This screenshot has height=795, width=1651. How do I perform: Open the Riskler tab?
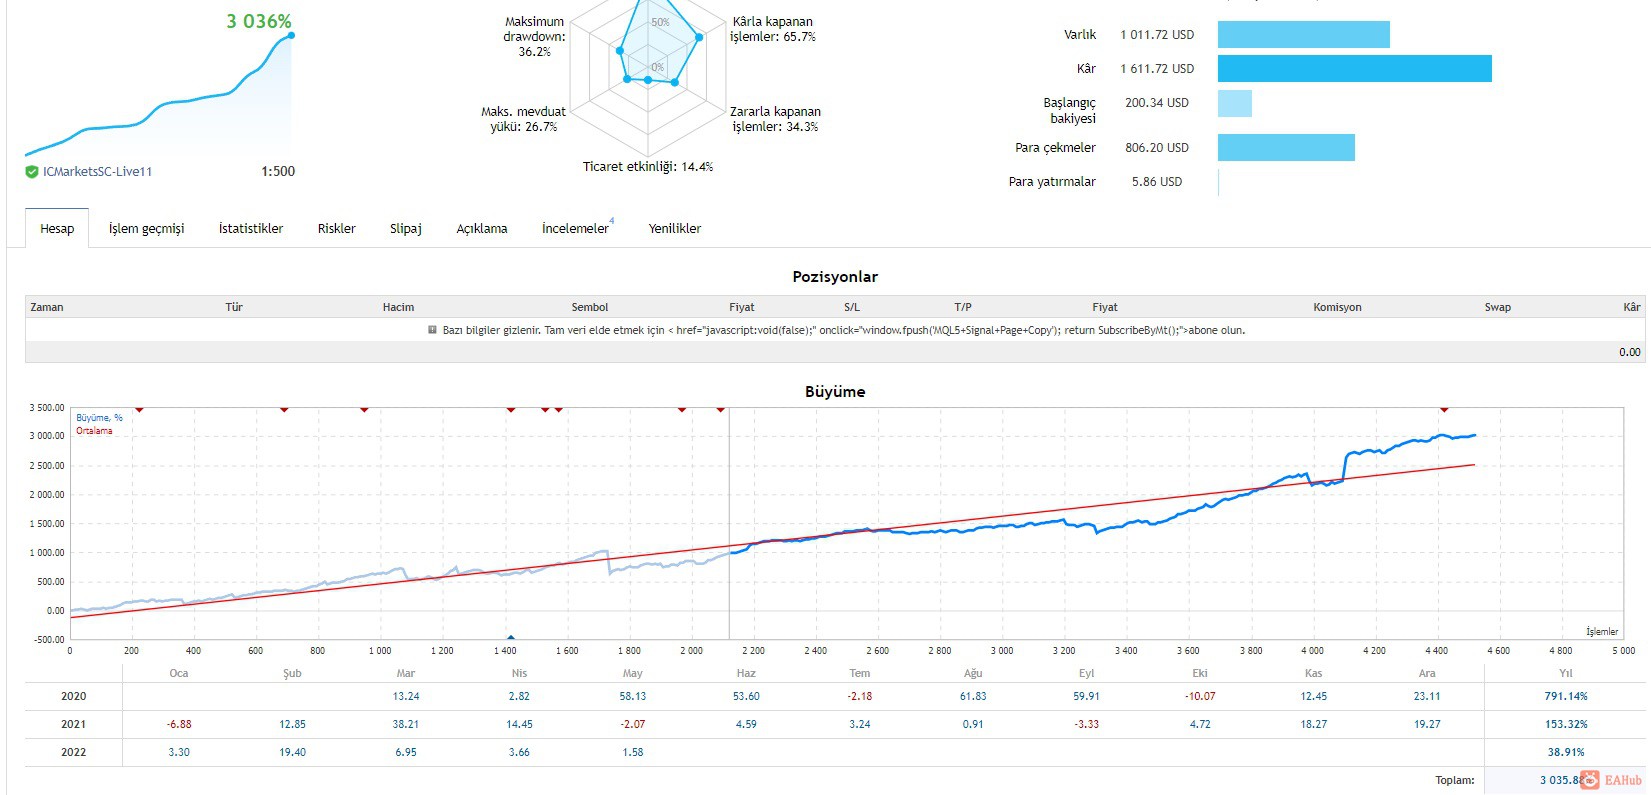pos(337,228)
